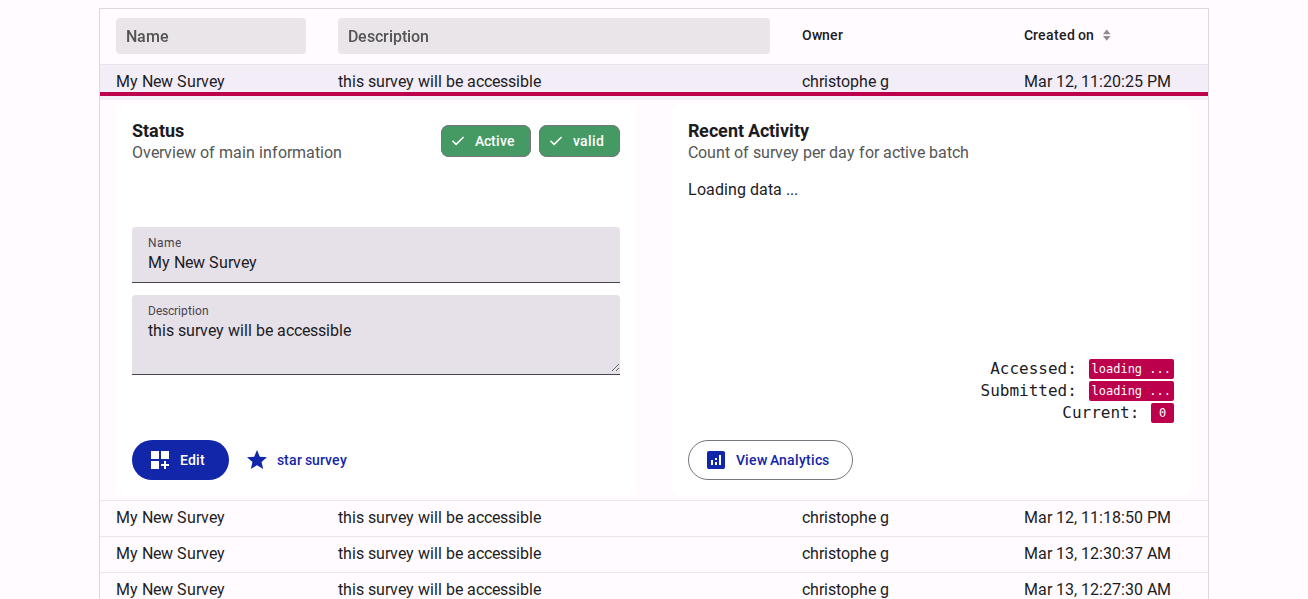Click the Mar 13, 12:27:30 AM date cell
This screenshot has height=599, width=1308.
pos(1097,589)
